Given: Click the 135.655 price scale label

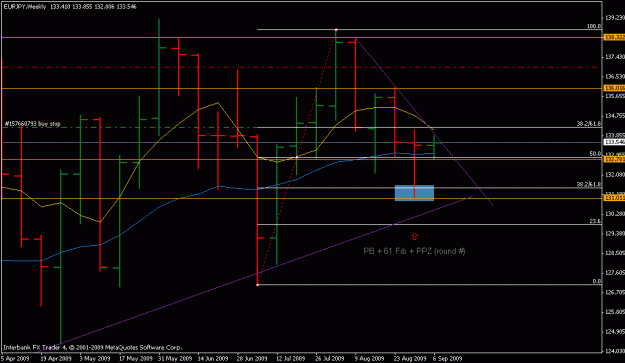Looking at the screenshot, I should (615, 96).
